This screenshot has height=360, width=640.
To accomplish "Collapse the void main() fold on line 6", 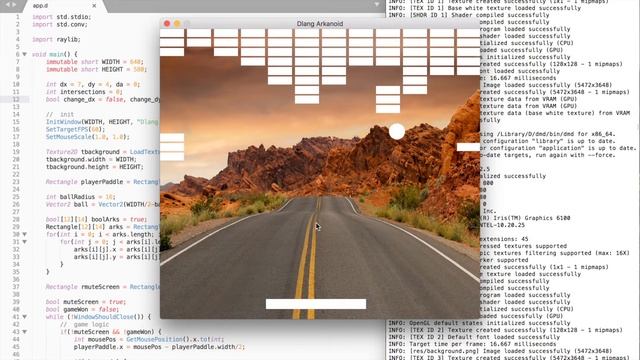I will point(24,54).
